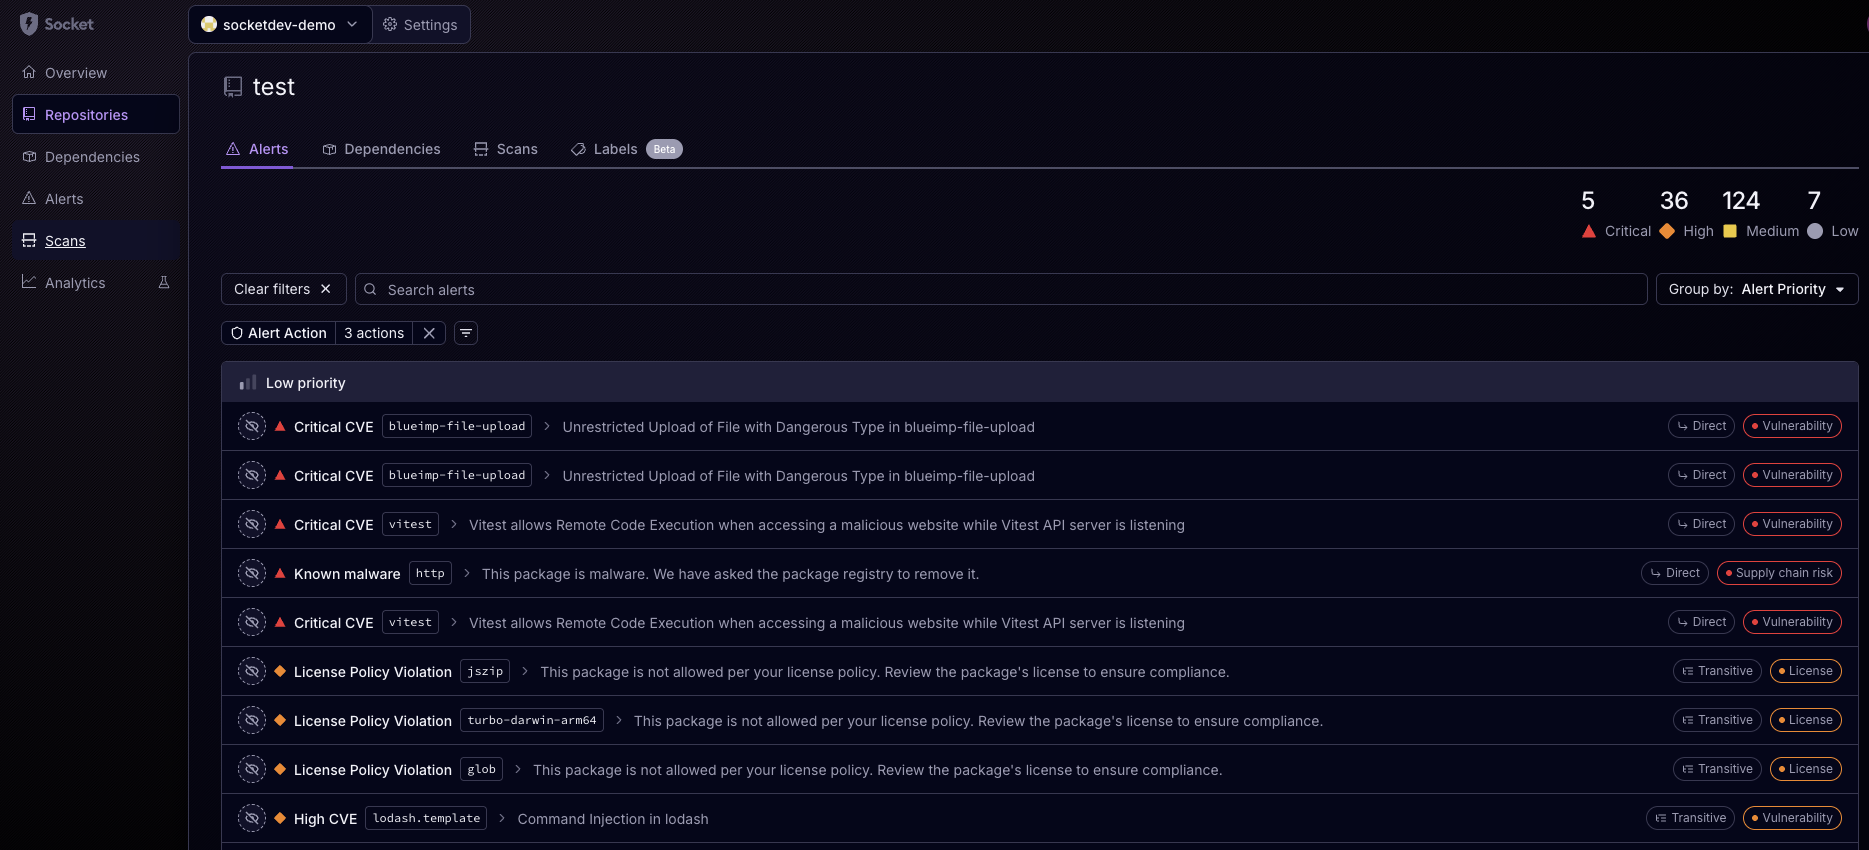Click the jszip package tag
1869x850 pixels.
tap(485, 671)
